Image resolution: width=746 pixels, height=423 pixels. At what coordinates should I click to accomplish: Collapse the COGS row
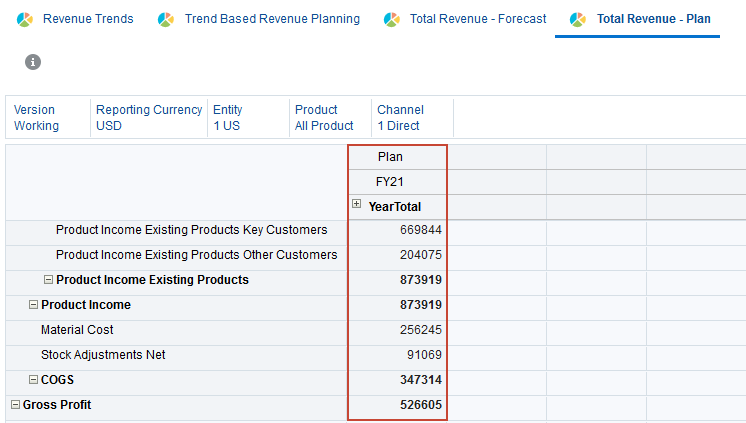point(33,380)
